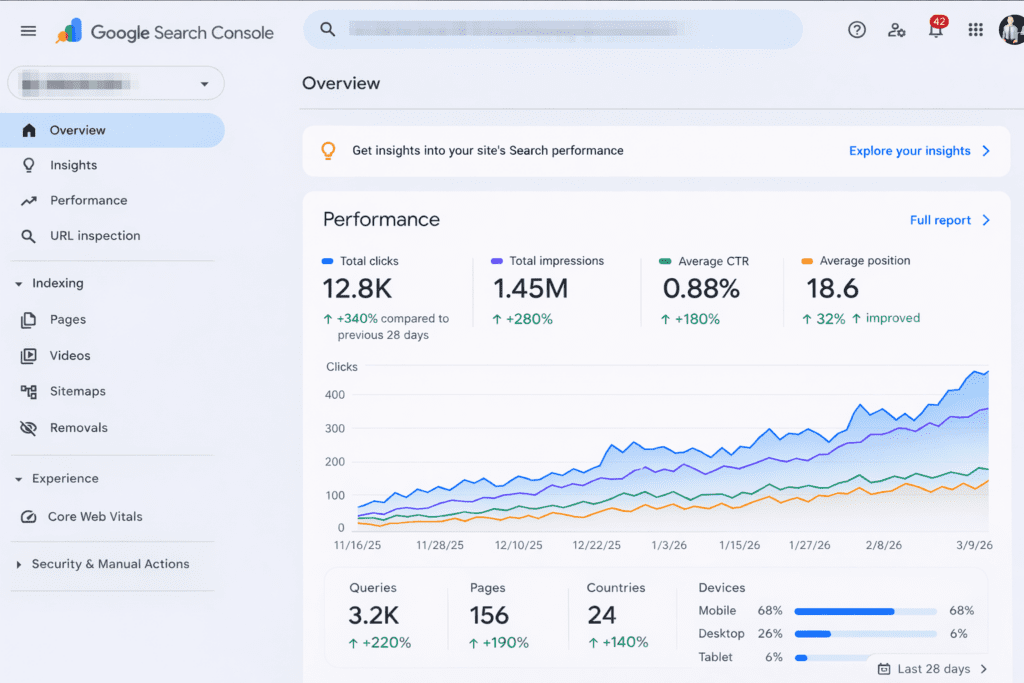1024x683 pixels.
Task: Click the 12.8K total clicks value
Action: (357, 289)
